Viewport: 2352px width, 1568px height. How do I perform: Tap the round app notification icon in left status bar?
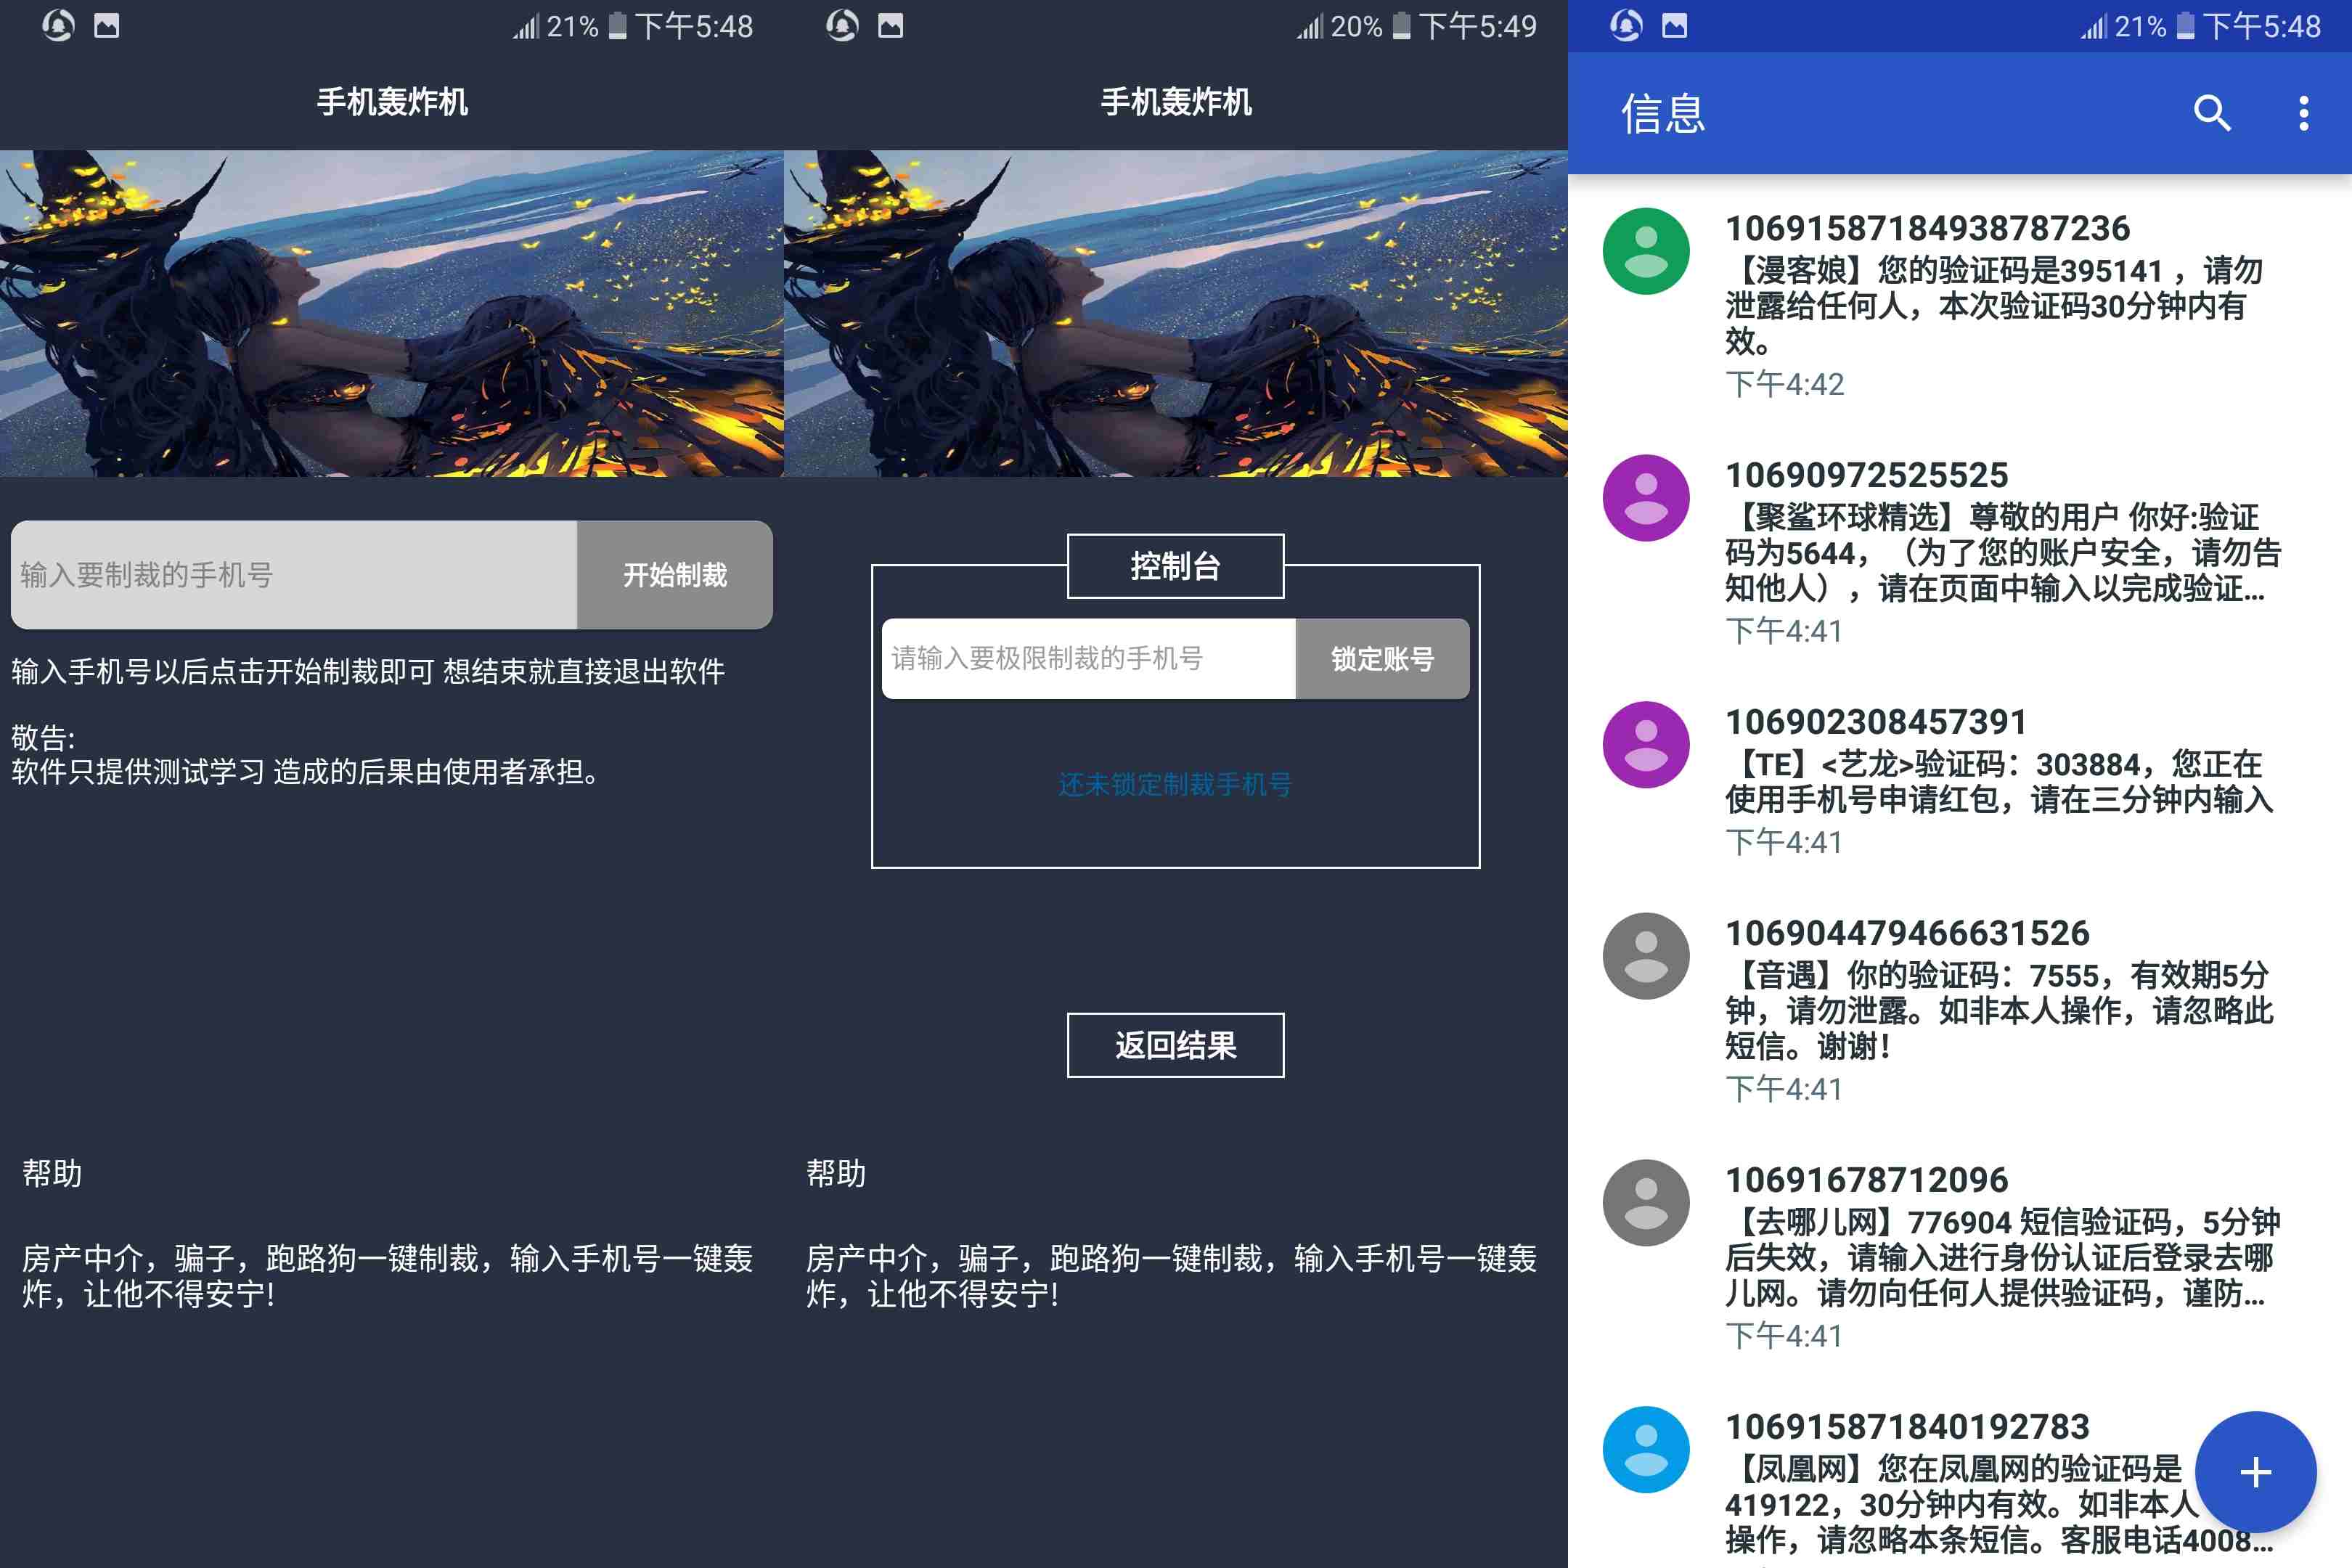pyautogui.click(x=58, y=25)
